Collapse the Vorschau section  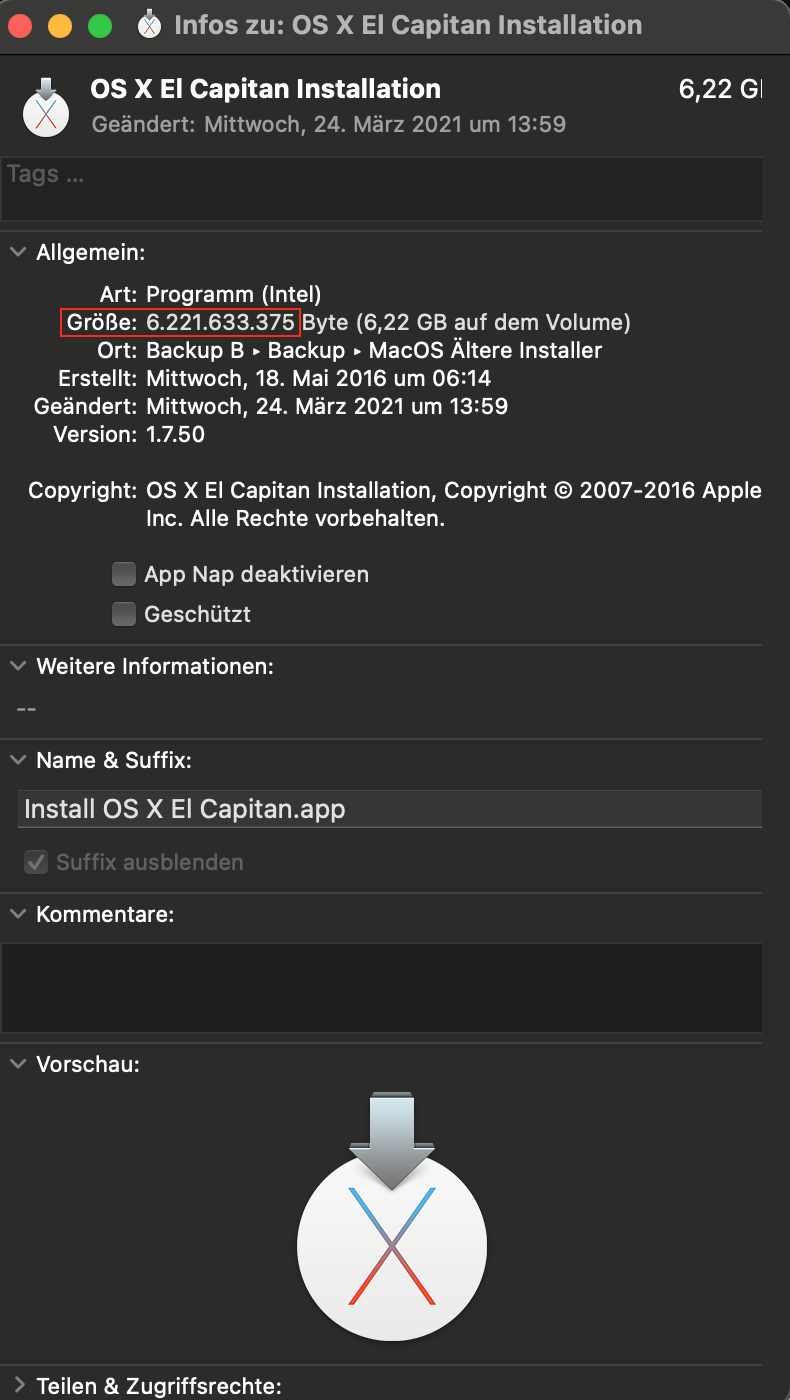tap(18, 1064)
